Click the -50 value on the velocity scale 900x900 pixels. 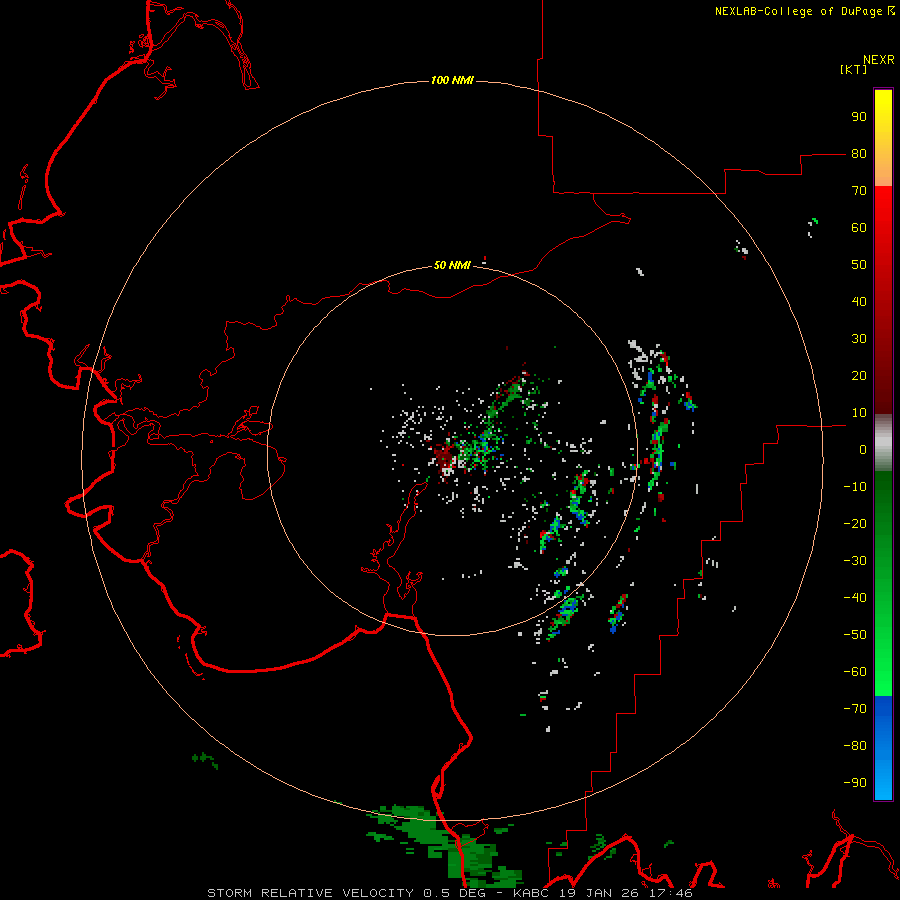855,635
